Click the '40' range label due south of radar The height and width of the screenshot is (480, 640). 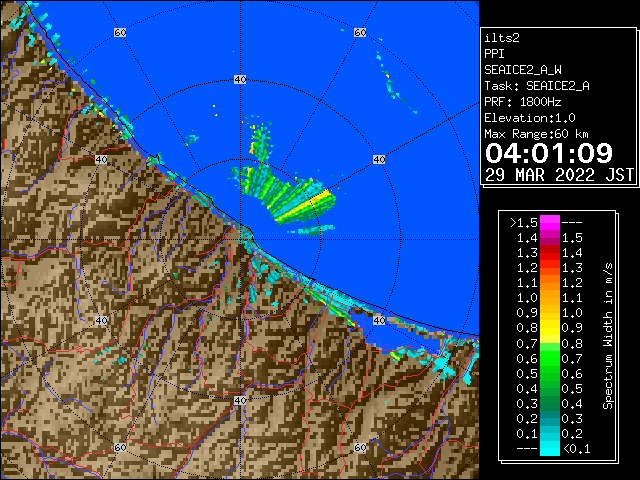tap(240, 400)
